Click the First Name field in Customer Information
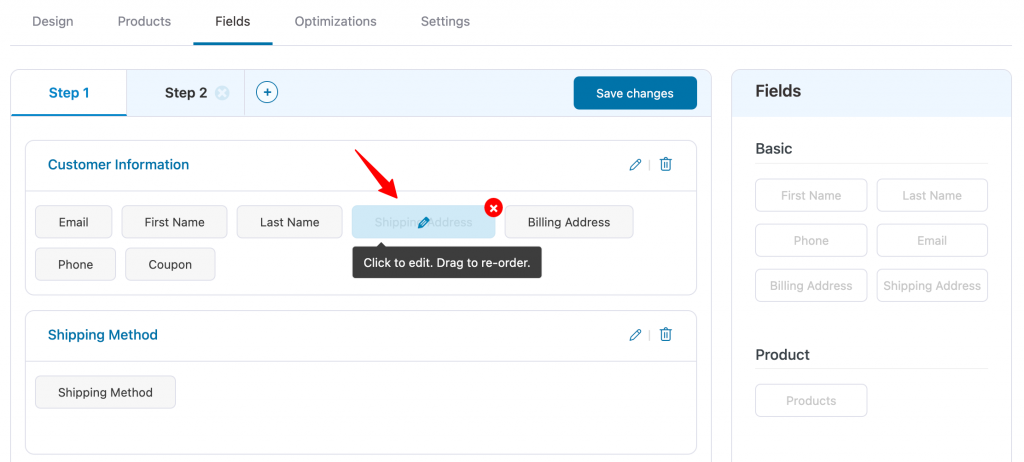 (174, 222)
